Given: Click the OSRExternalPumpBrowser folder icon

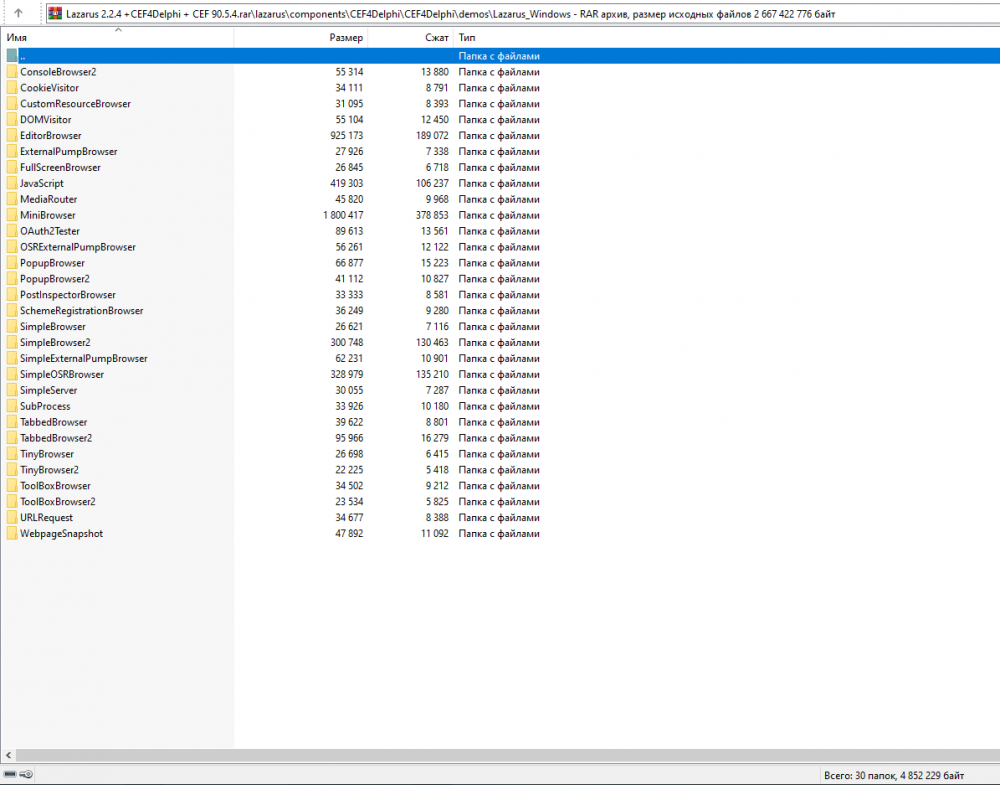Looking at the screenshot, I should pyautogui.click(x=12, y=247).
